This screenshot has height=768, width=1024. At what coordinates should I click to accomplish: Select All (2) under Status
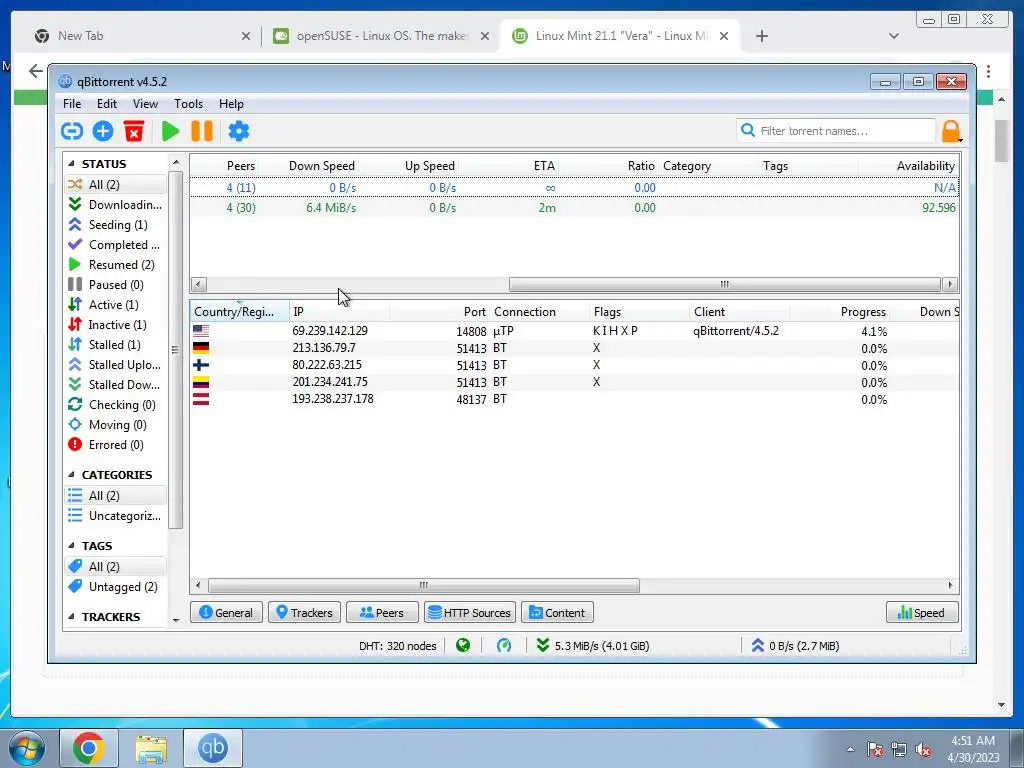[x=116, y=185]
